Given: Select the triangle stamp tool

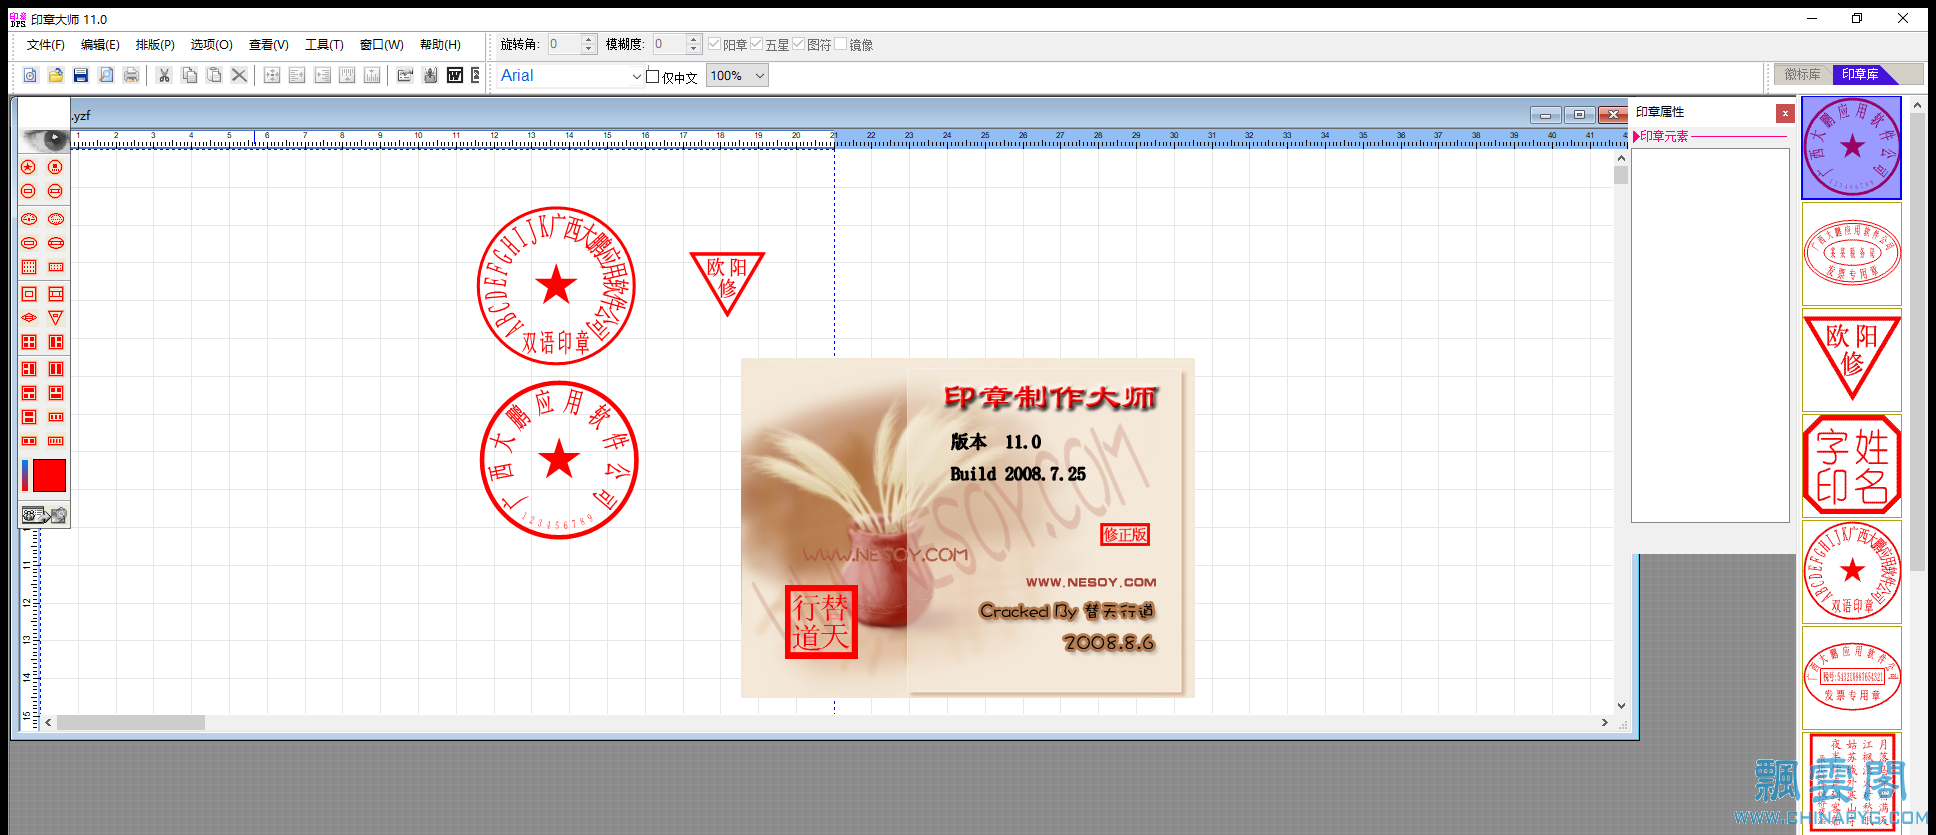Looking at the screenshot, I should (56, 318).
